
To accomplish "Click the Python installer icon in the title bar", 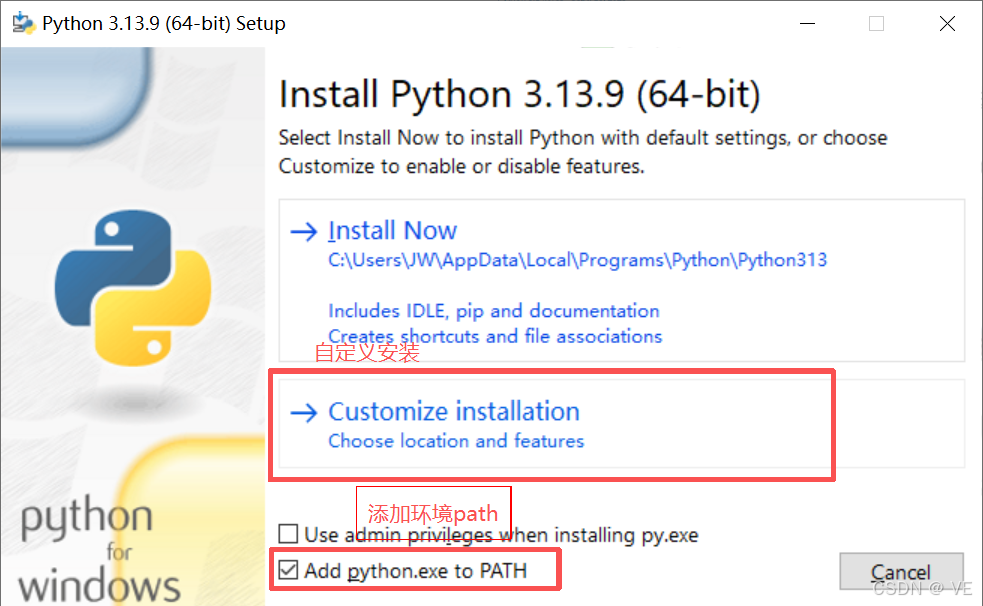I will pyautogui.click(x=23, y=23).
